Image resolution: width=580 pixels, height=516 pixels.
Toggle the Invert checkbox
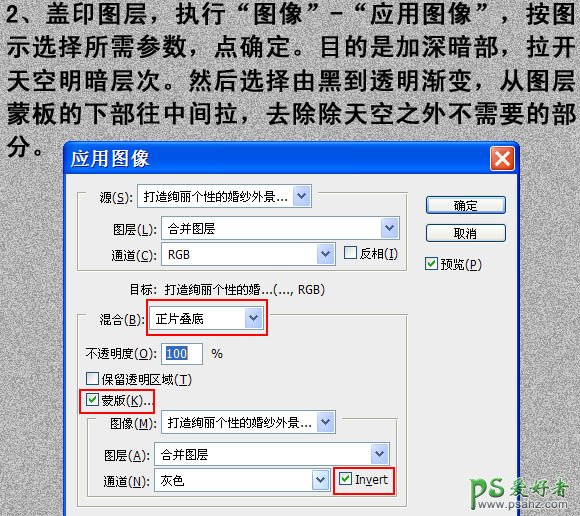point(345,479)
